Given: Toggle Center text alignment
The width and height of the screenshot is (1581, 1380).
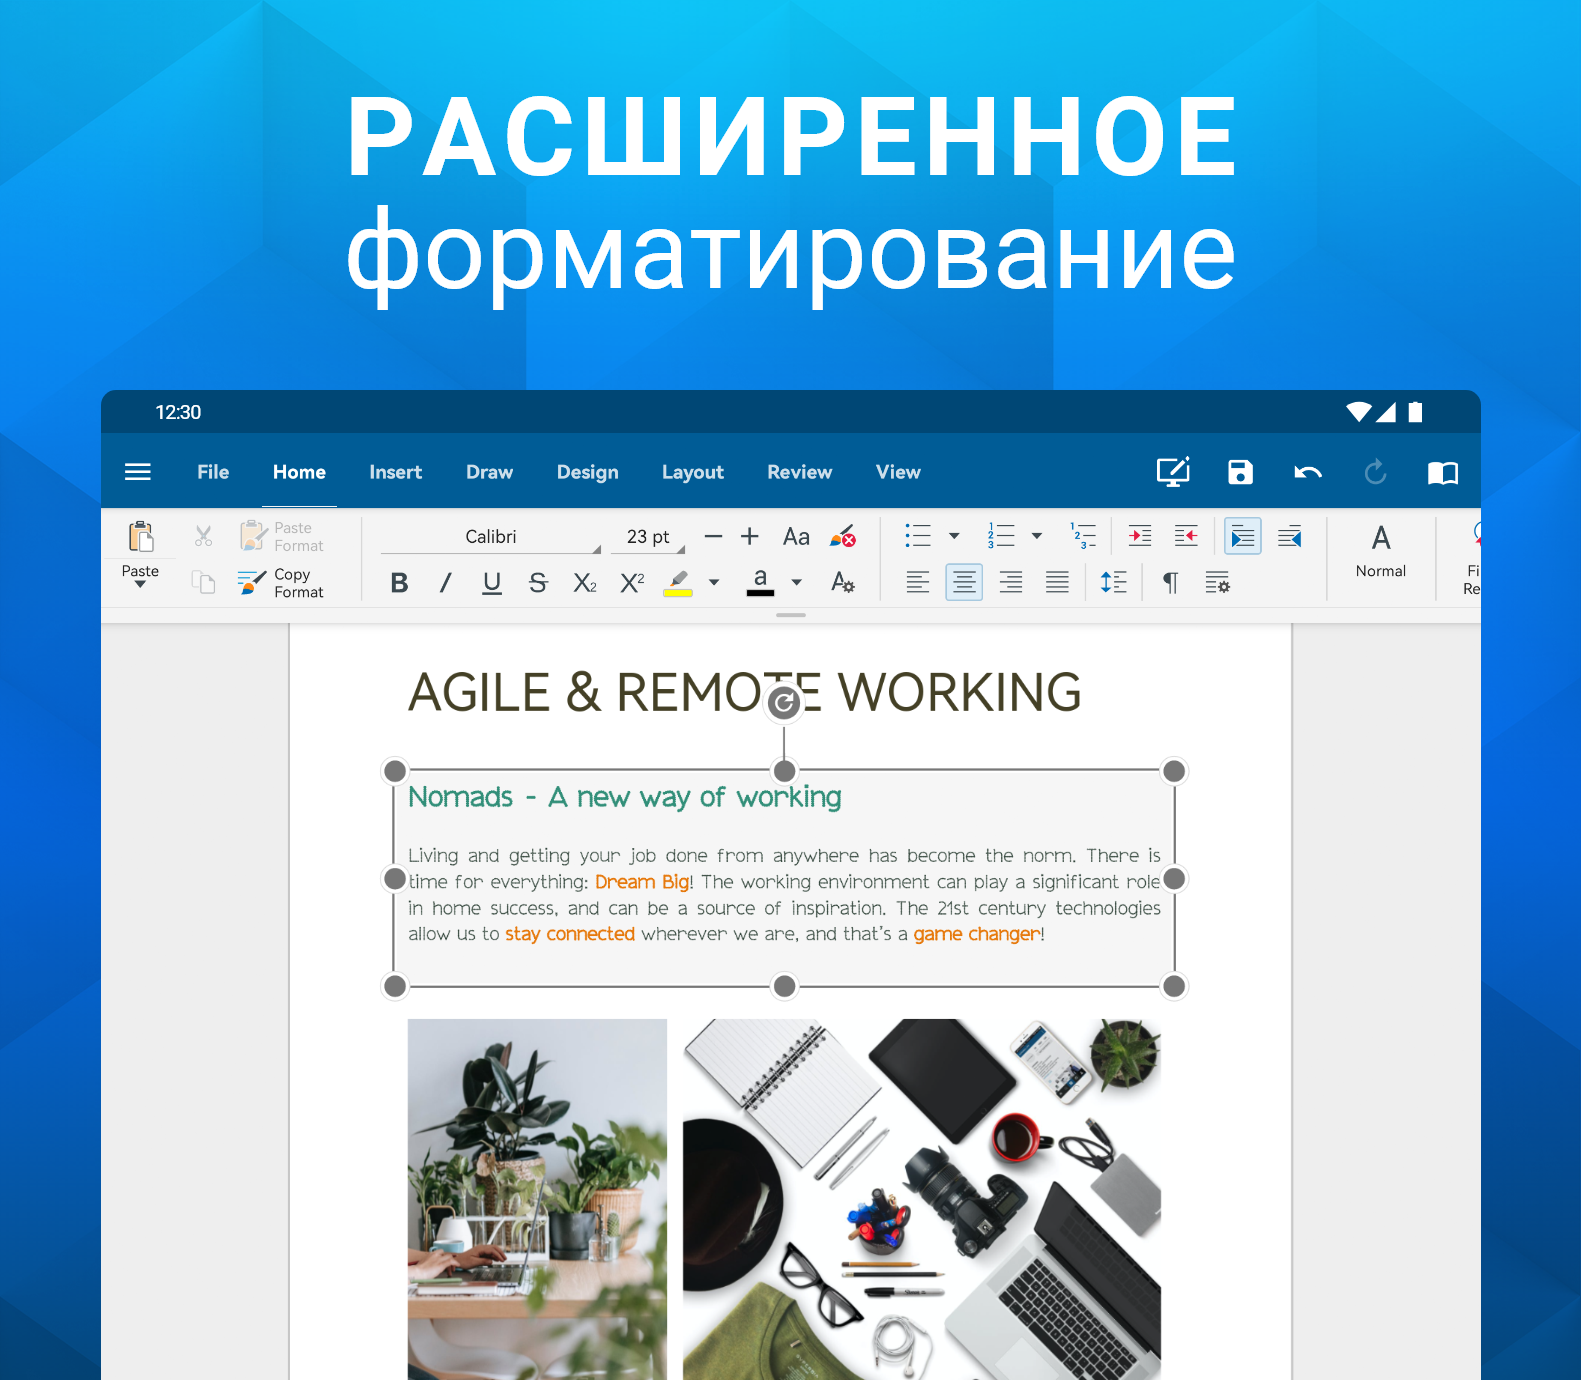Looking at the screenshot, I should [964, 582].
